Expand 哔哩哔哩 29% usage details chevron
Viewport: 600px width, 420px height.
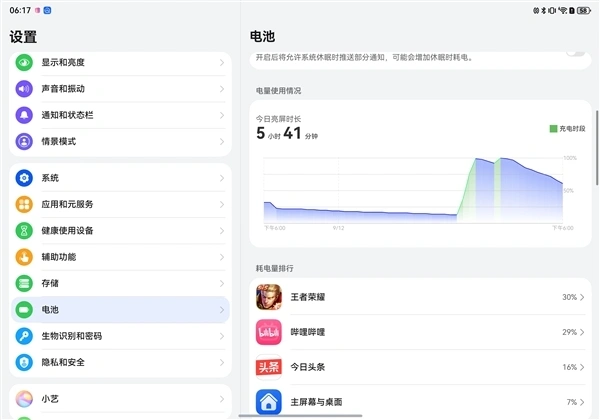click(582, 331)
